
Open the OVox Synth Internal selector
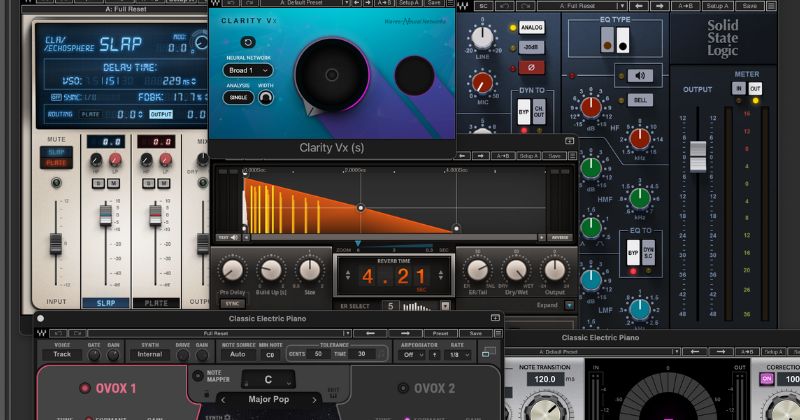tap(149, 354)
